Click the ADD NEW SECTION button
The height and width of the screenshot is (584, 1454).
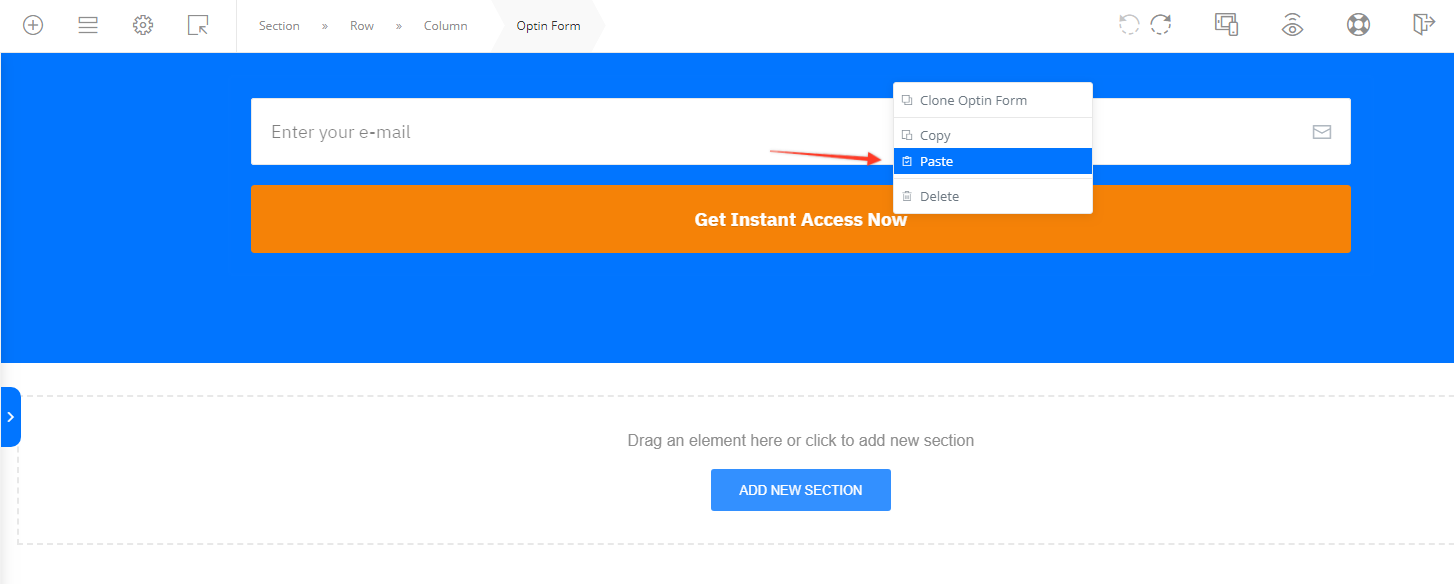pyautogui.click(x=801, y=490)
